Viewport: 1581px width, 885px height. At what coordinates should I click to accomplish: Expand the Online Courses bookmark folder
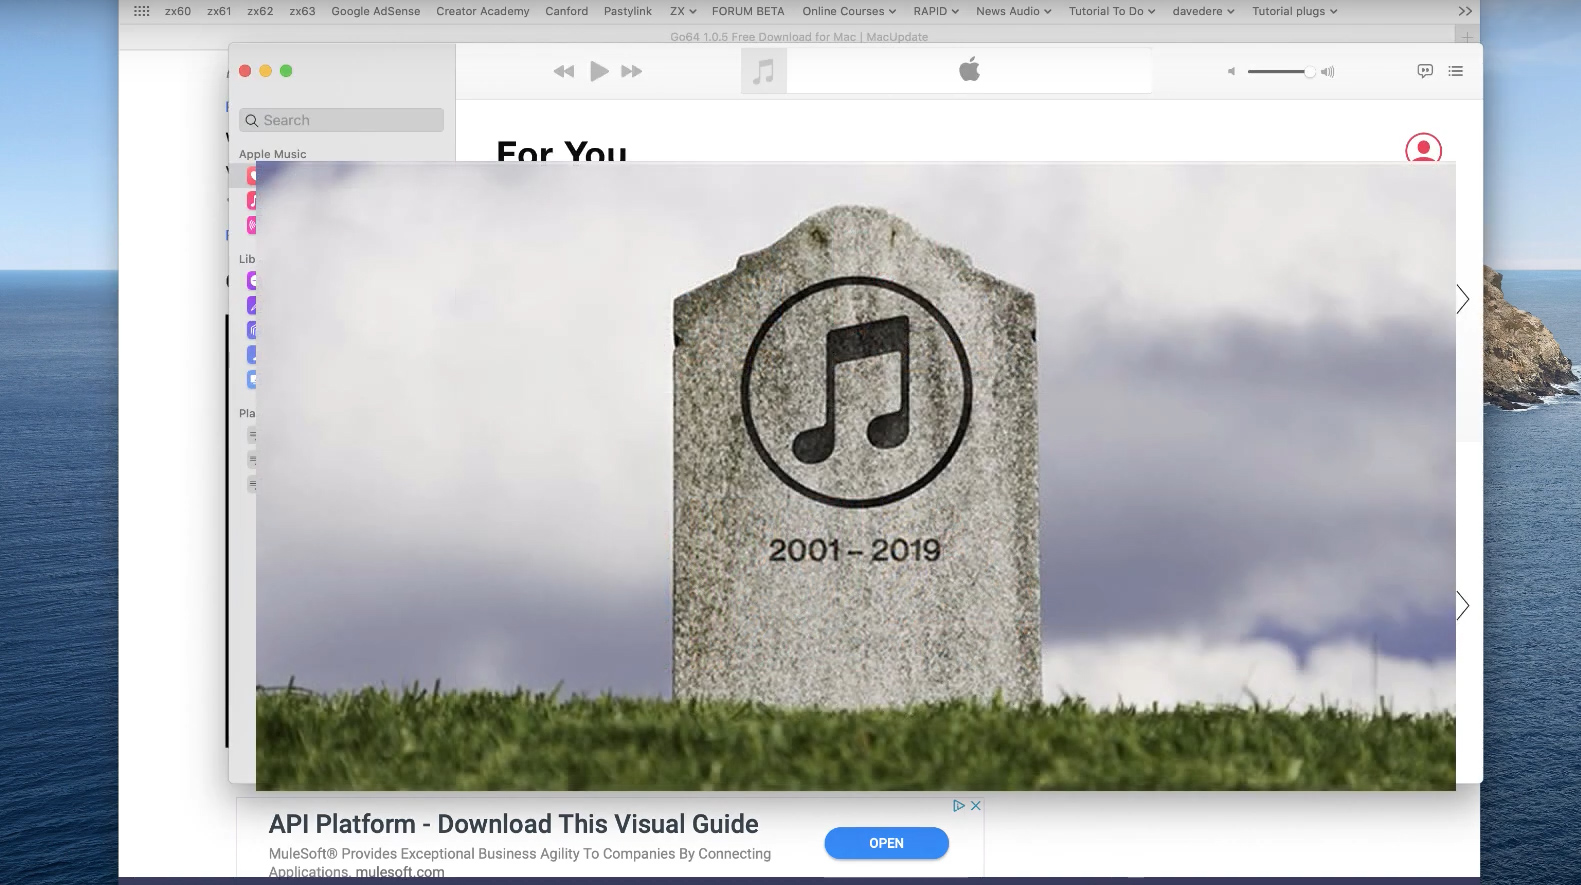click(849, 11)
